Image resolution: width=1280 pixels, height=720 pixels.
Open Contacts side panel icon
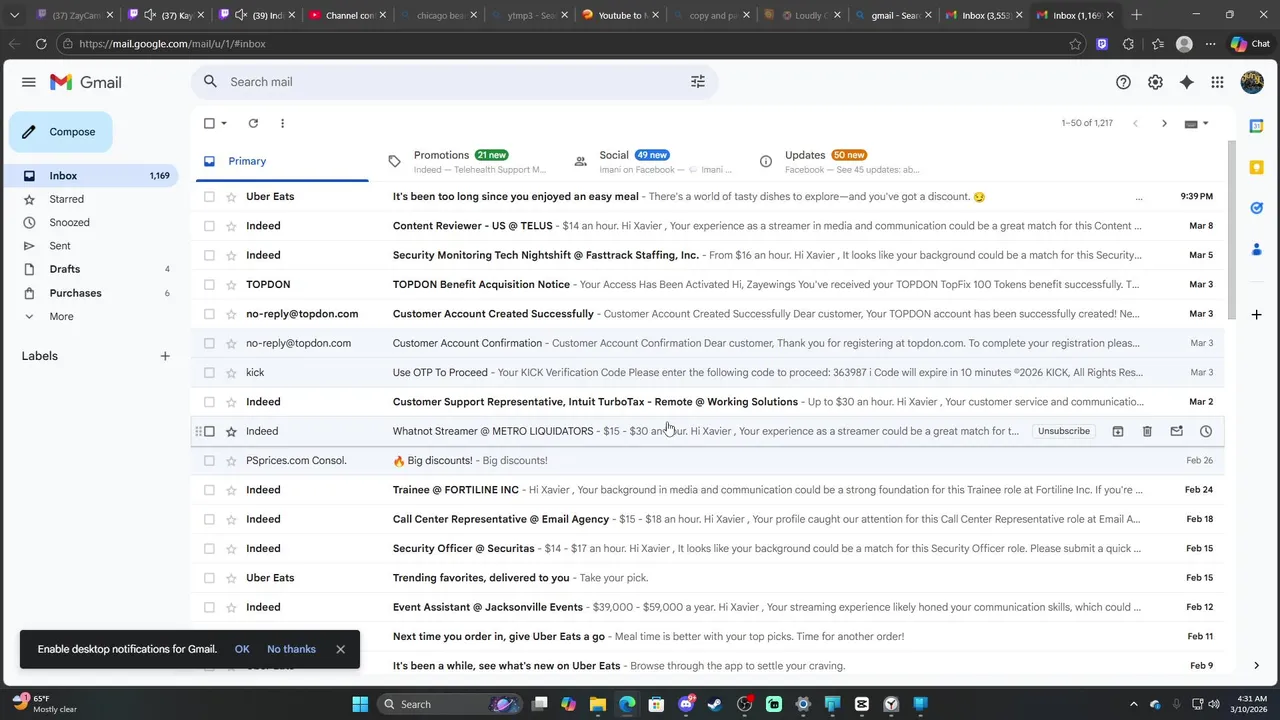(1256, 249)
